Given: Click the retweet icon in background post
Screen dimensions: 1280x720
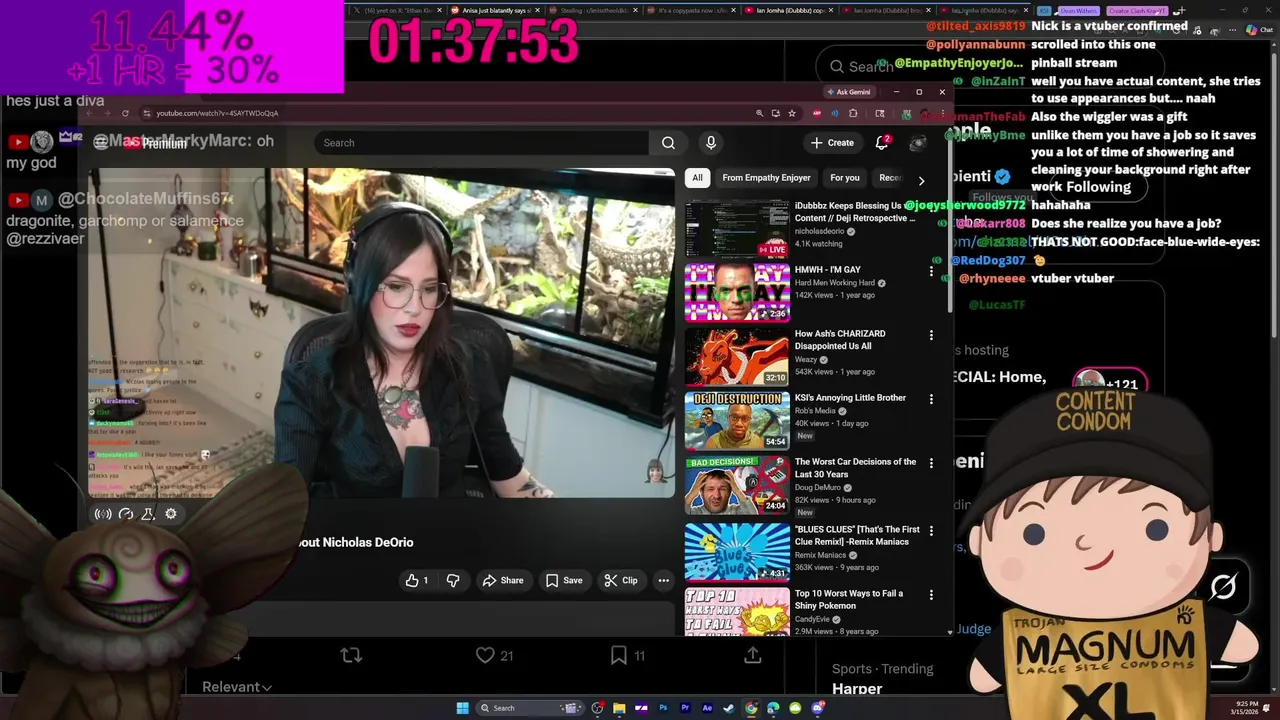Looking at the screenshot, I should 351,655.
